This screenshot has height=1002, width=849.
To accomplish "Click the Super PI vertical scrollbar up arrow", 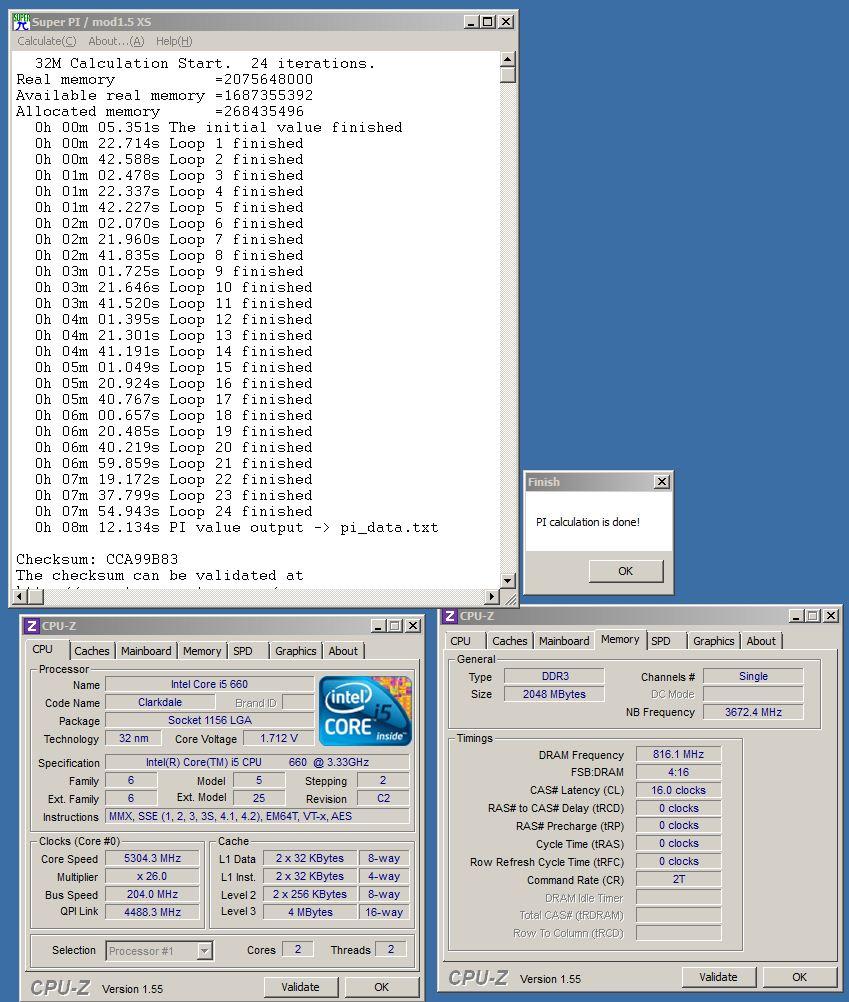I will (x=508, y=59).
